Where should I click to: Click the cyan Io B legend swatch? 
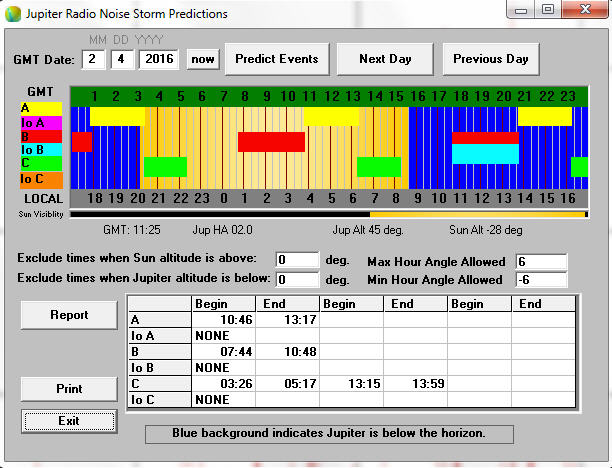[x=41, y=149]
